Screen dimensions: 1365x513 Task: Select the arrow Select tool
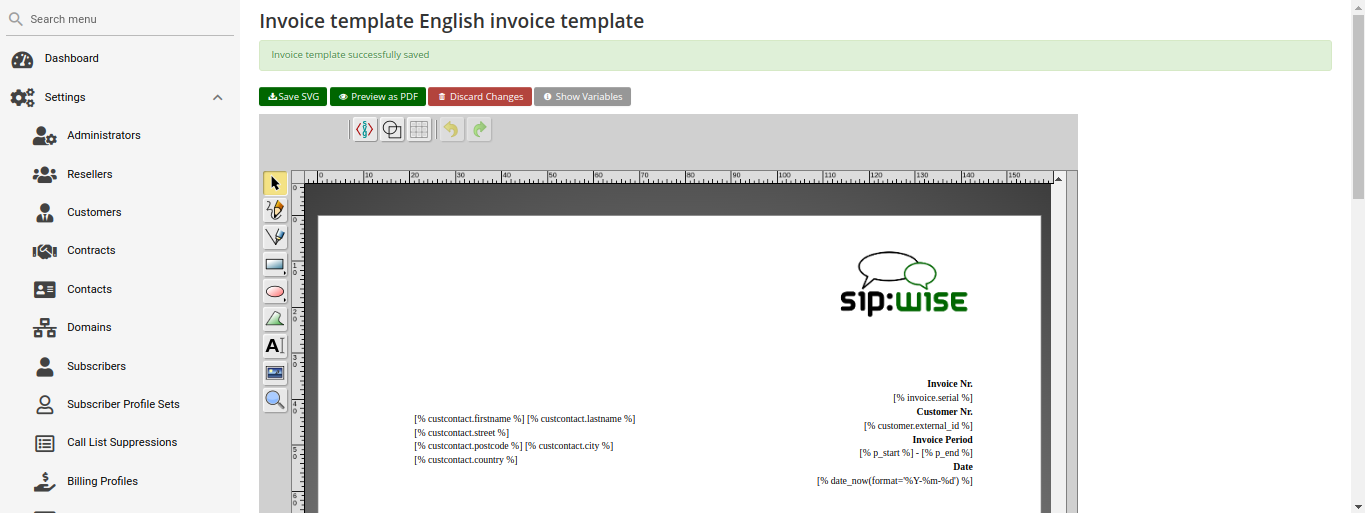pos(275,183)
